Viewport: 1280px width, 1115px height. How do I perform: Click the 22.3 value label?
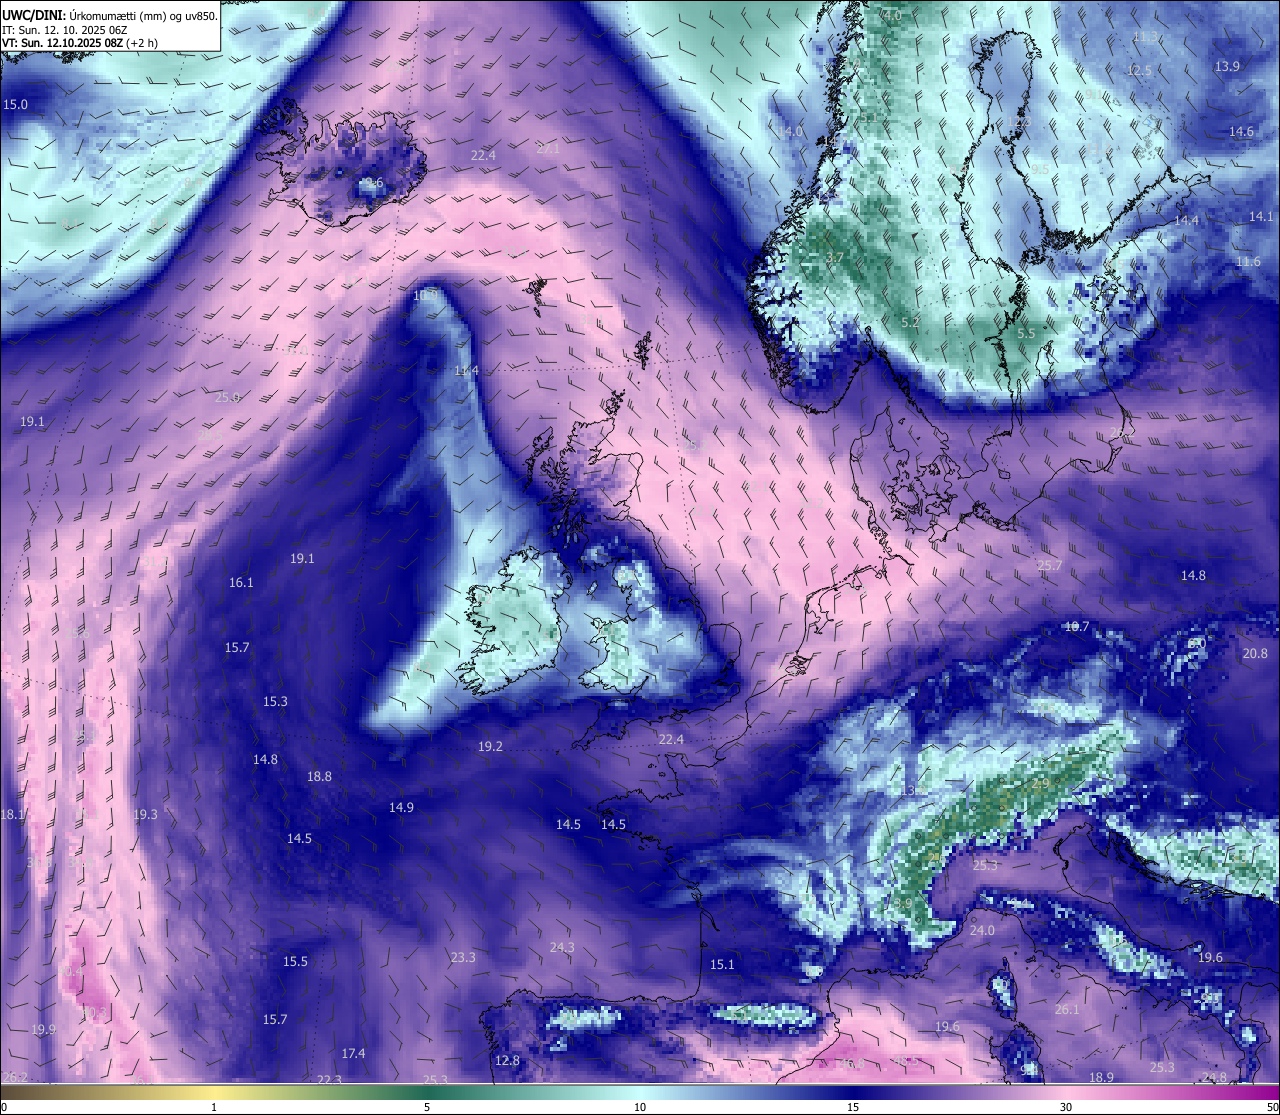[x=329, y=1080]
